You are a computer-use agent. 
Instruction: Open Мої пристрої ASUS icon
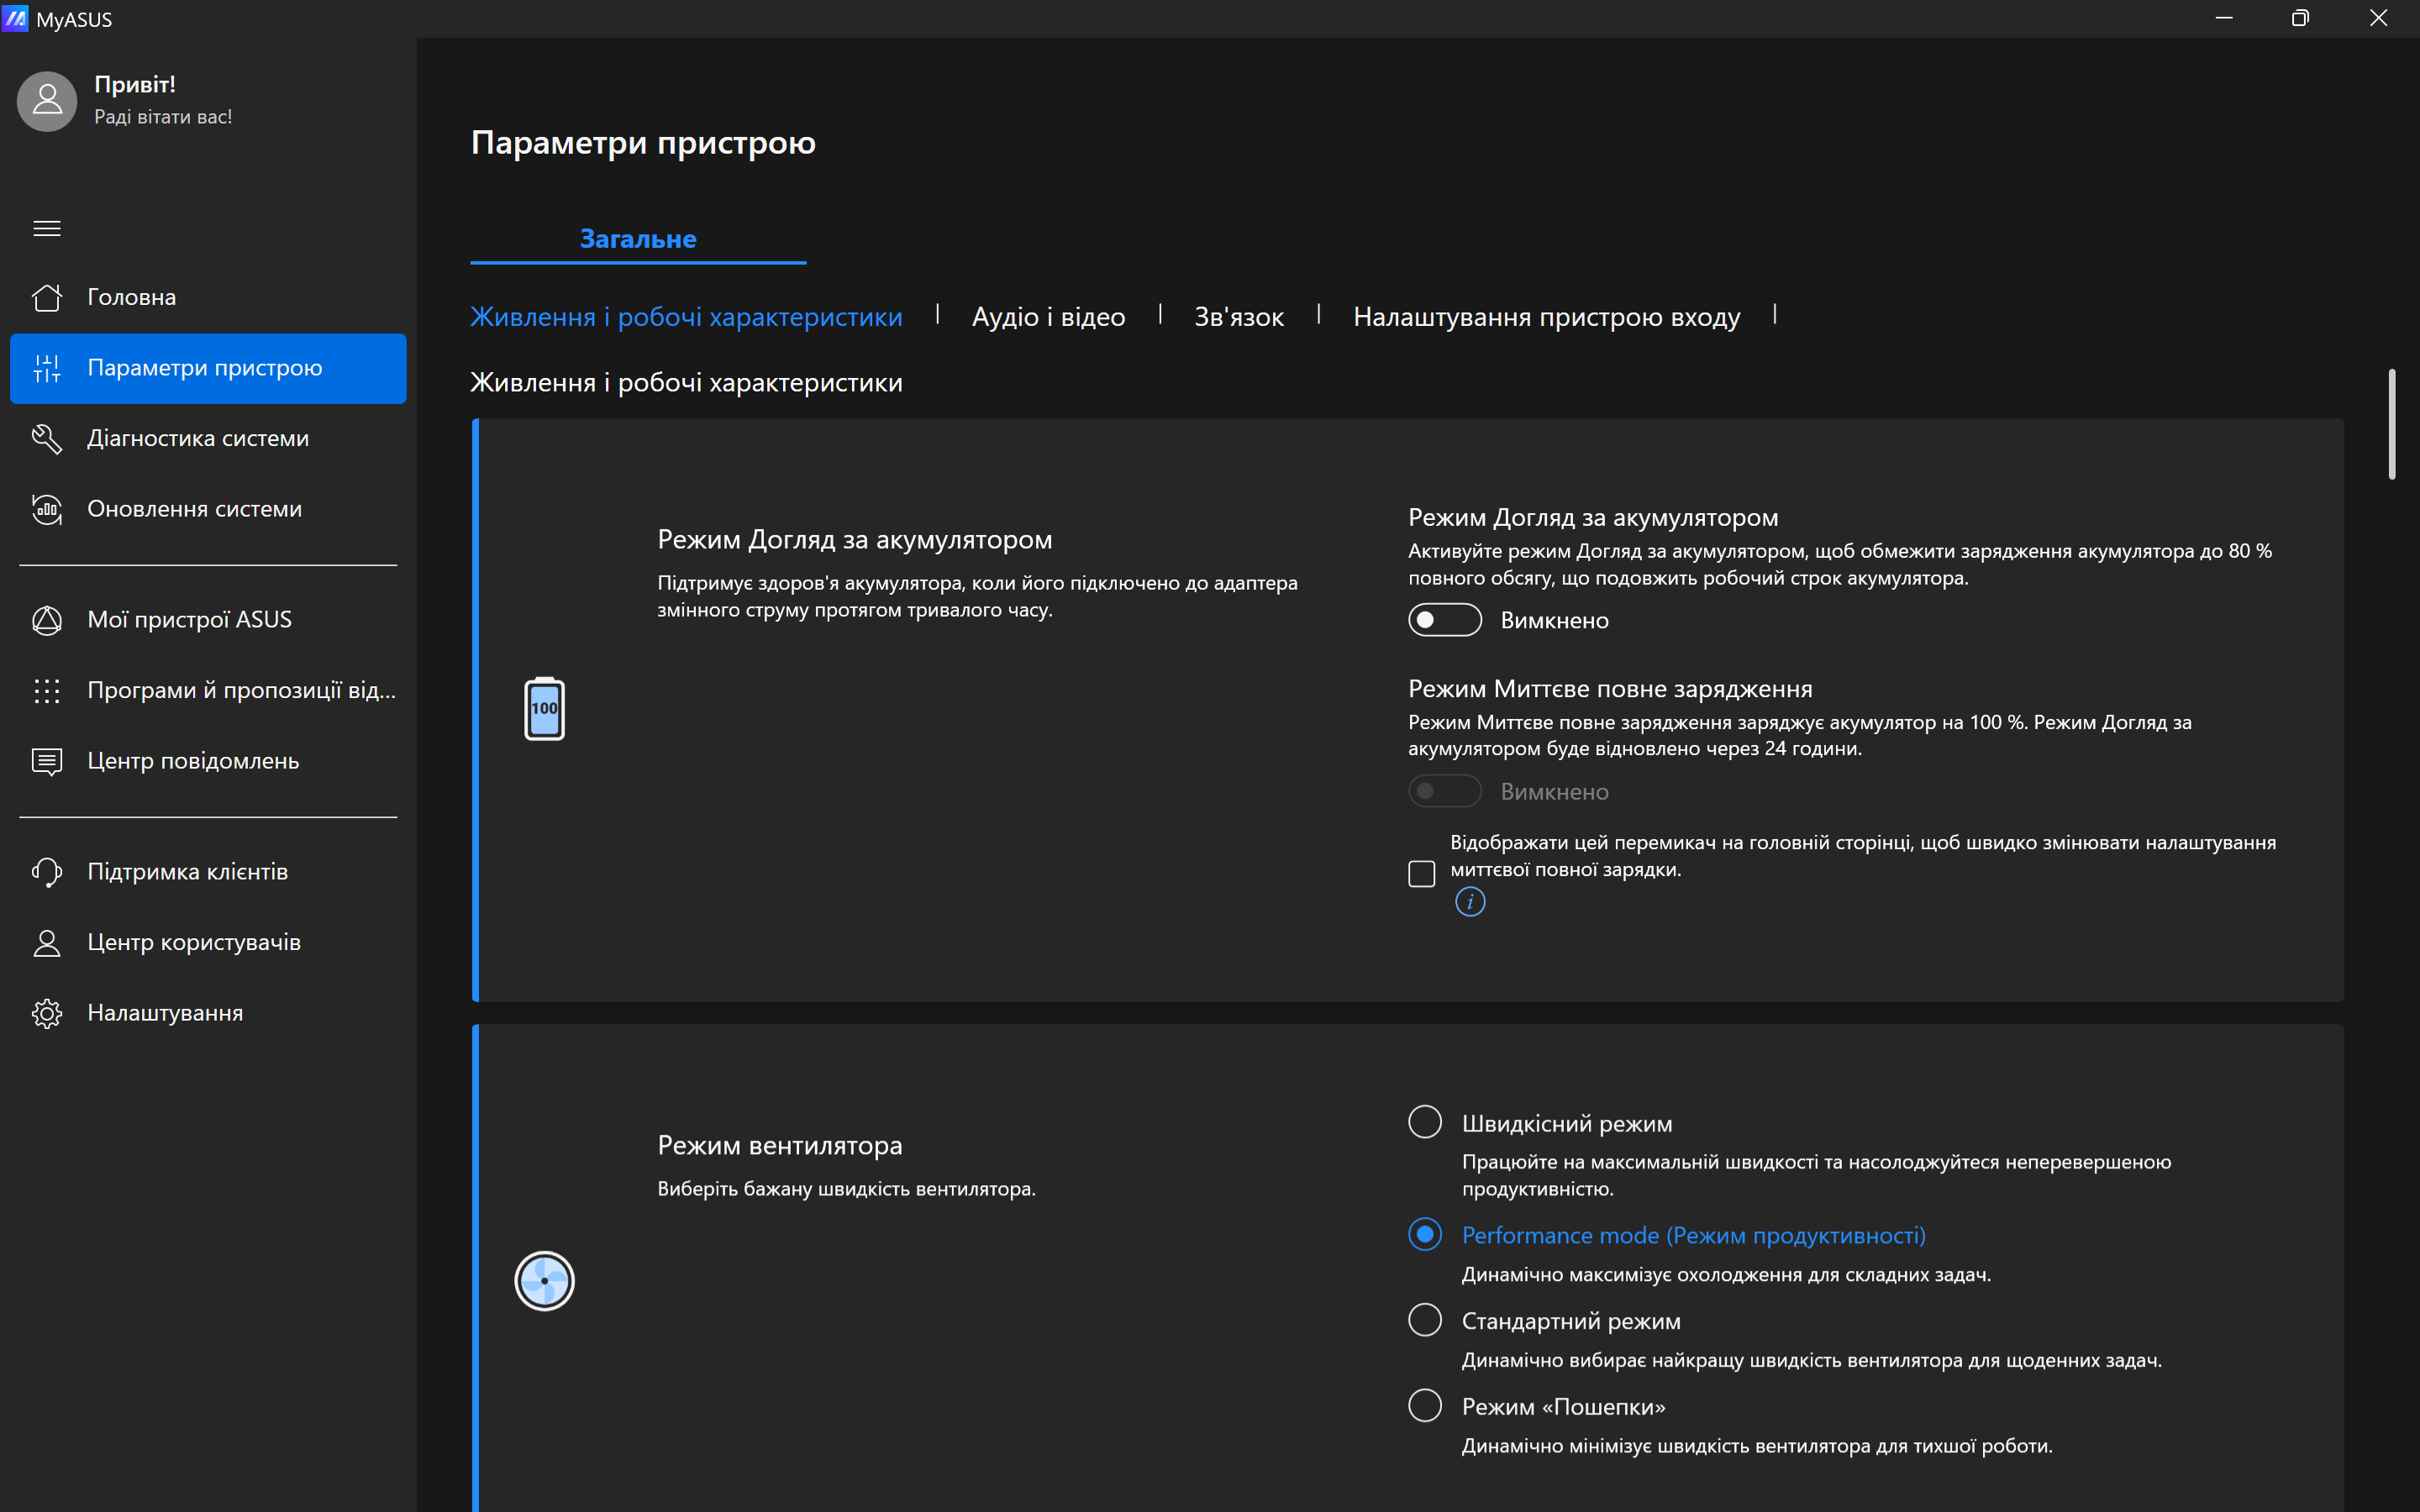tap(47, 620)
